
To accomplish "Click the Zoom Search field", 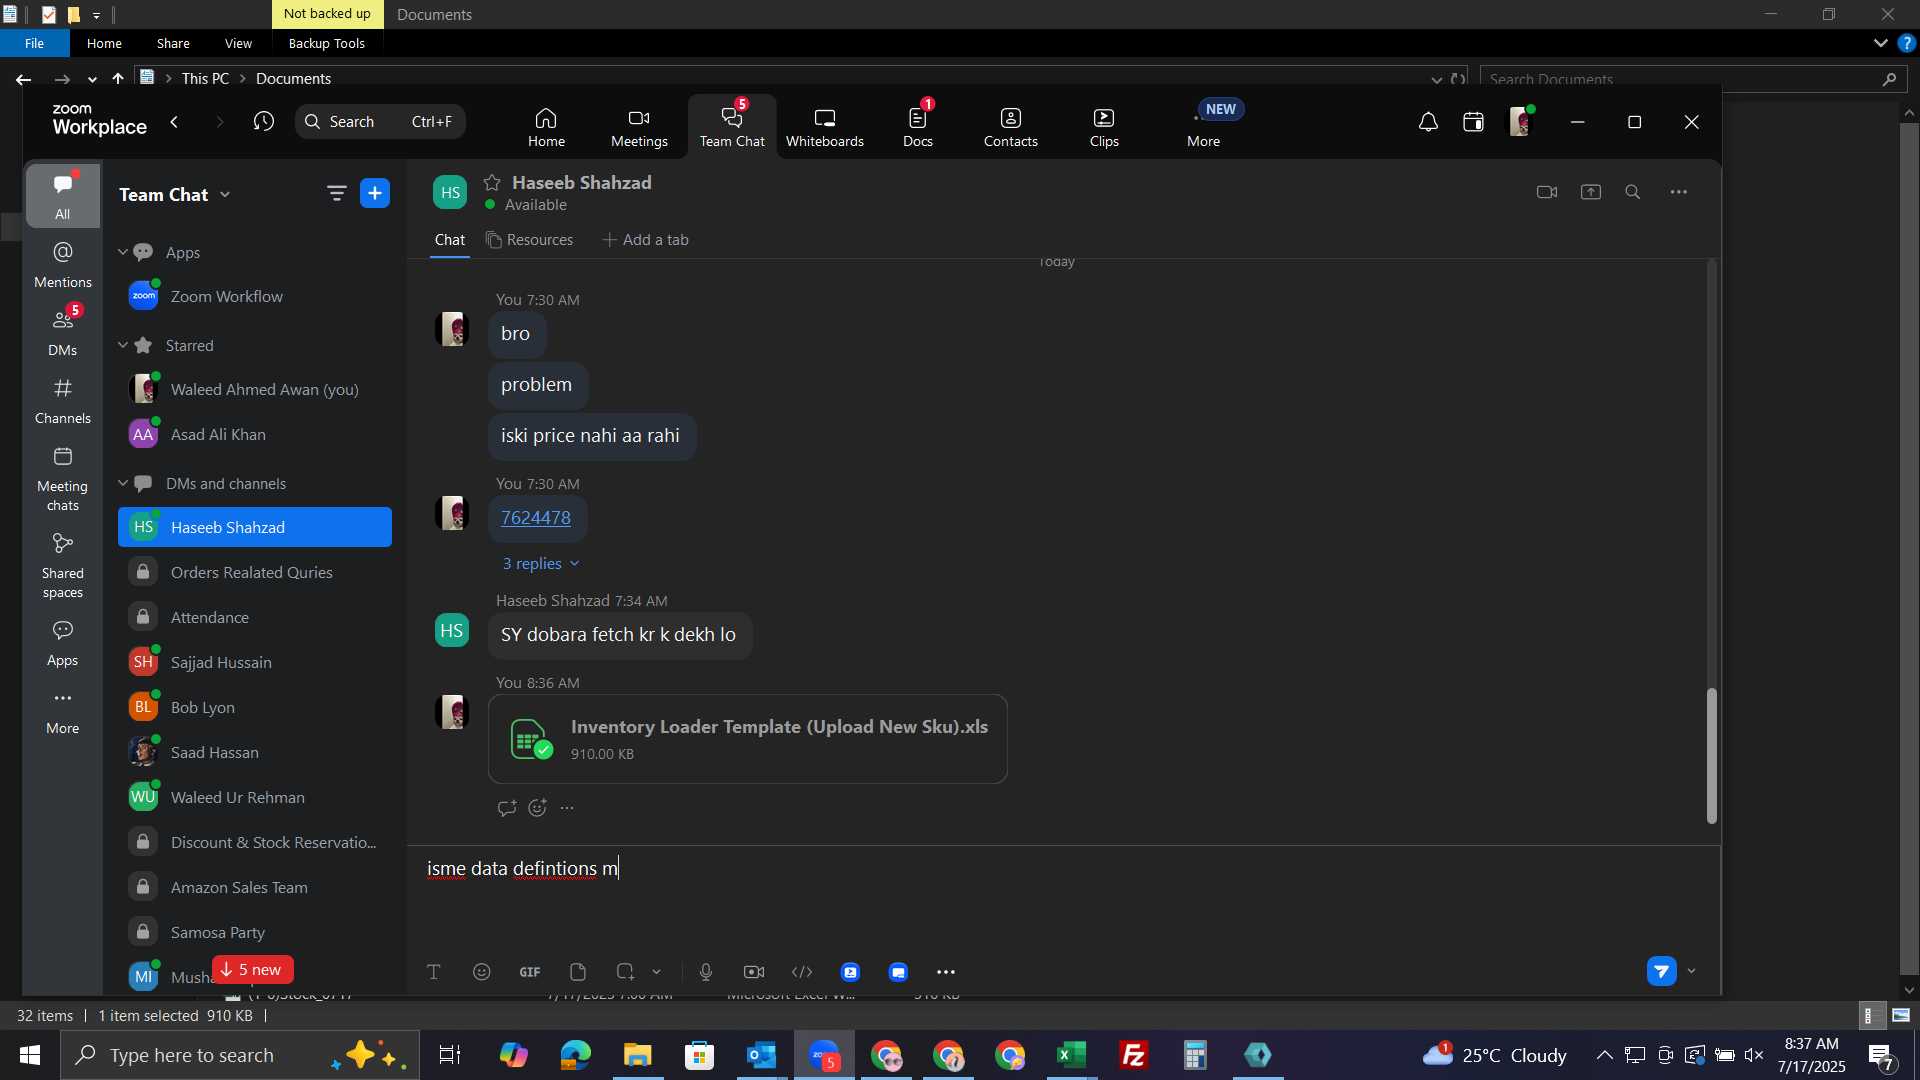I will pyautogui.click(x=380, y=122).
